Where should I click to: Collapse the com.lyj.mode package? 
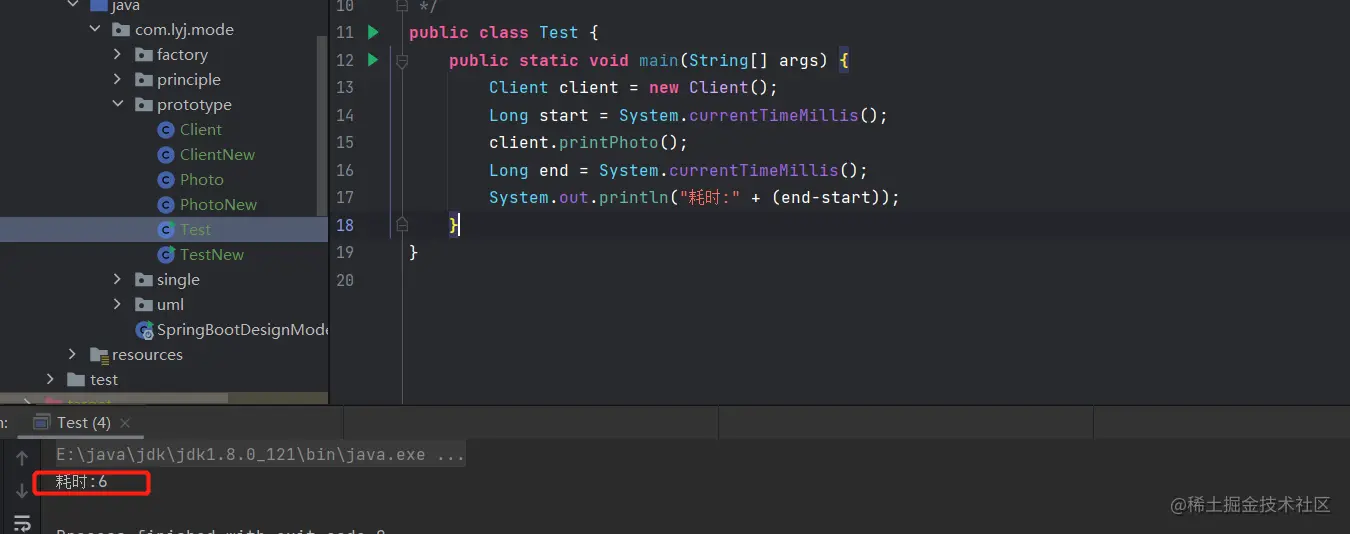95,29
